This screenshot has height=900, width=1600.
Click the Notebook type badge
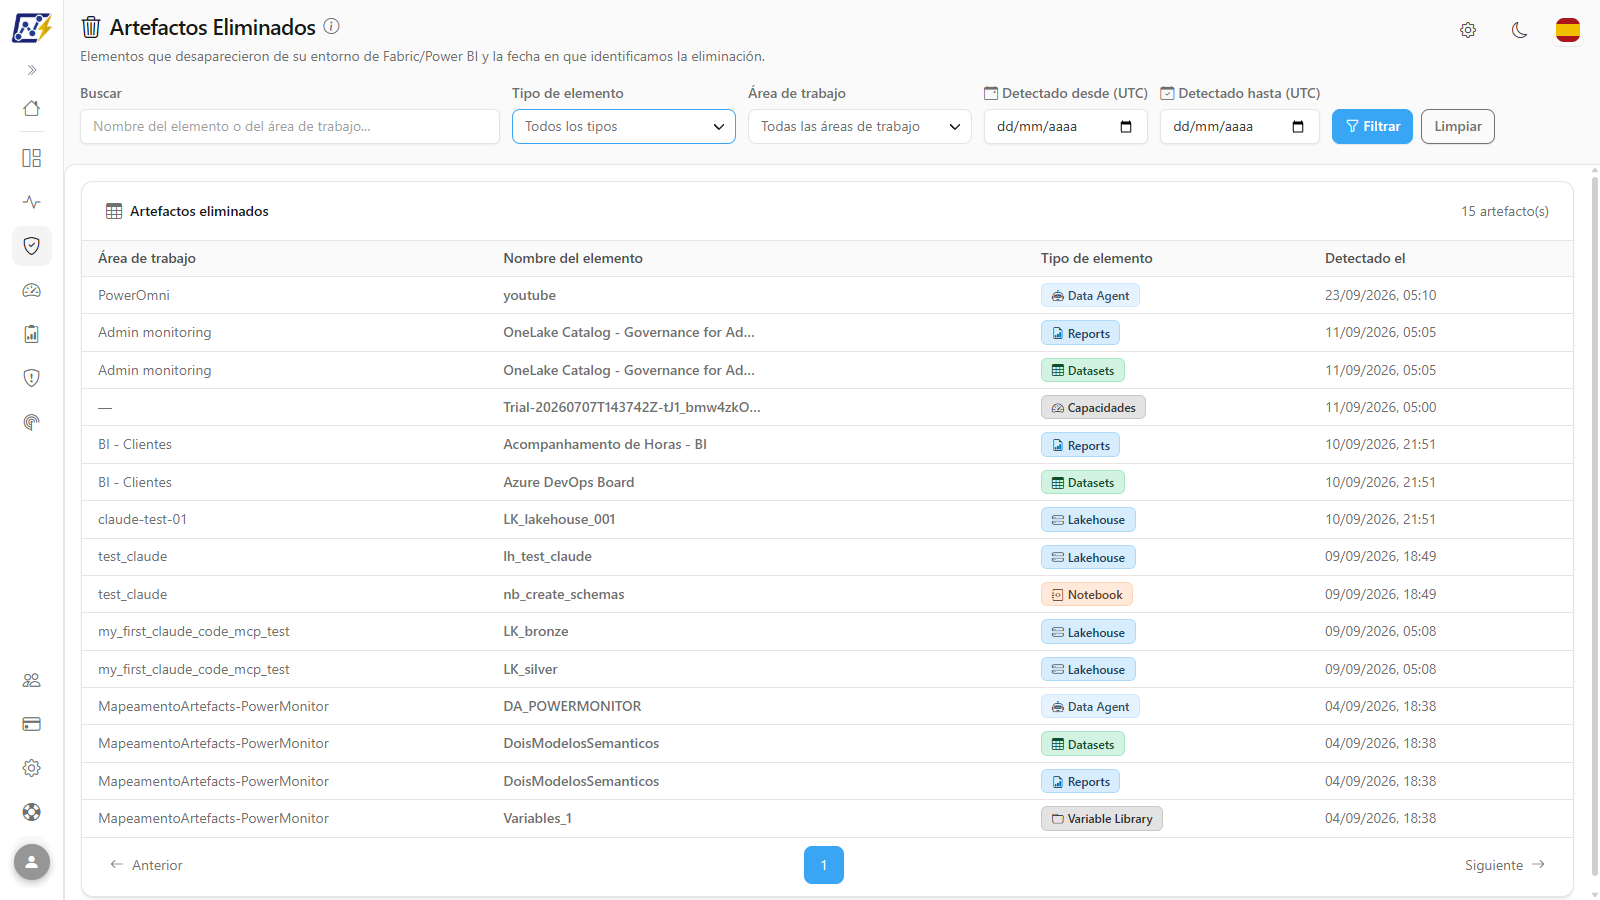click(x=1087, y=594)
